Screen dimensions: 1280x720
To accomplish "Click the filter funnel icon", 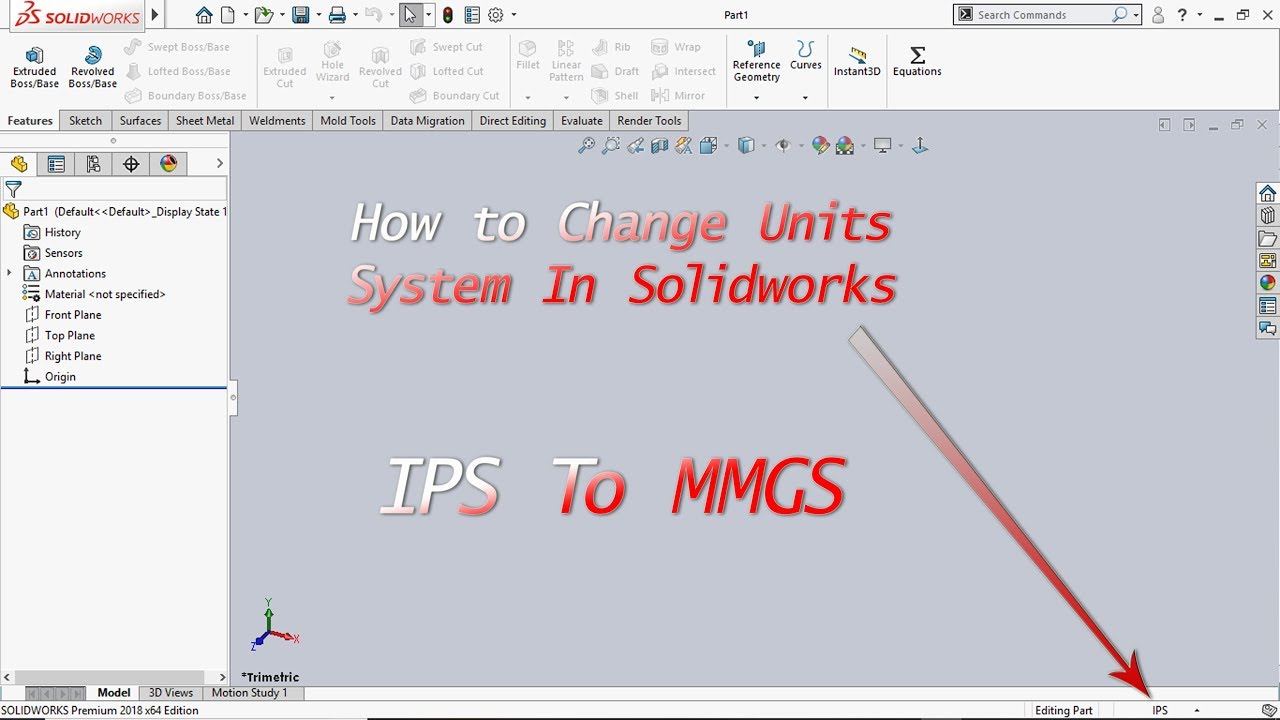I will pyautogui.click(x=13, y=189).
